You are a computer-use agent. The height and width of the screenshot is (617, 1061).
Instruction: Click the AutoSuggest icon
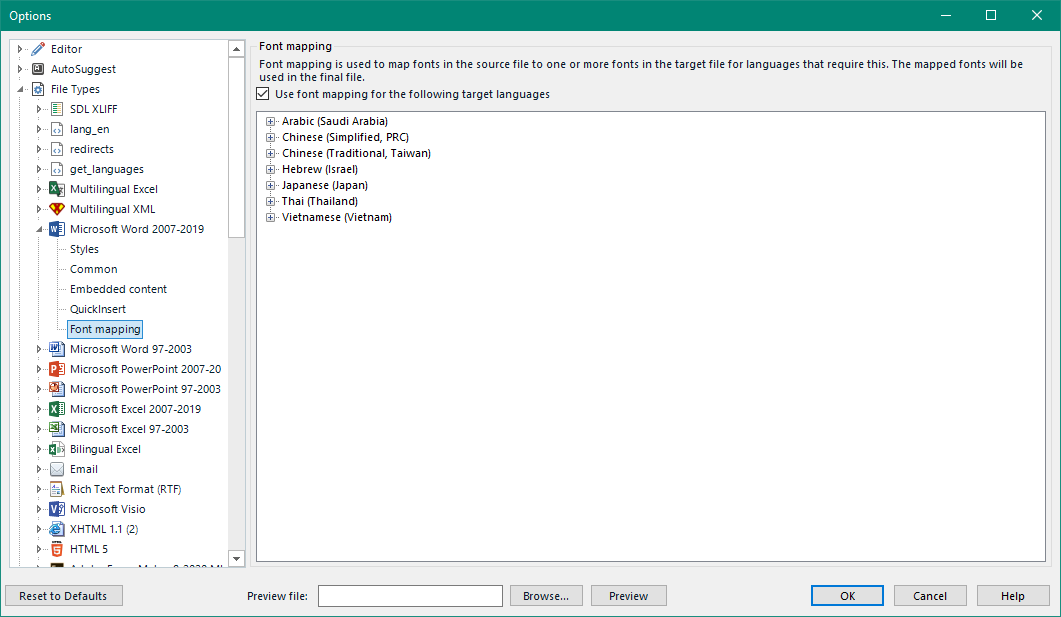tap(39, 69)
